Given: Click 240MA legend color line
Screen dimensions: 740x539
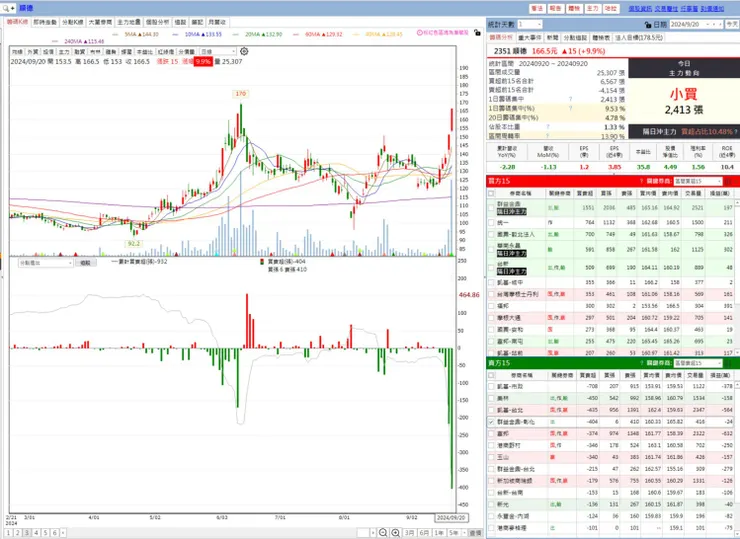Looking at the screenshot, I should point(55,42).
